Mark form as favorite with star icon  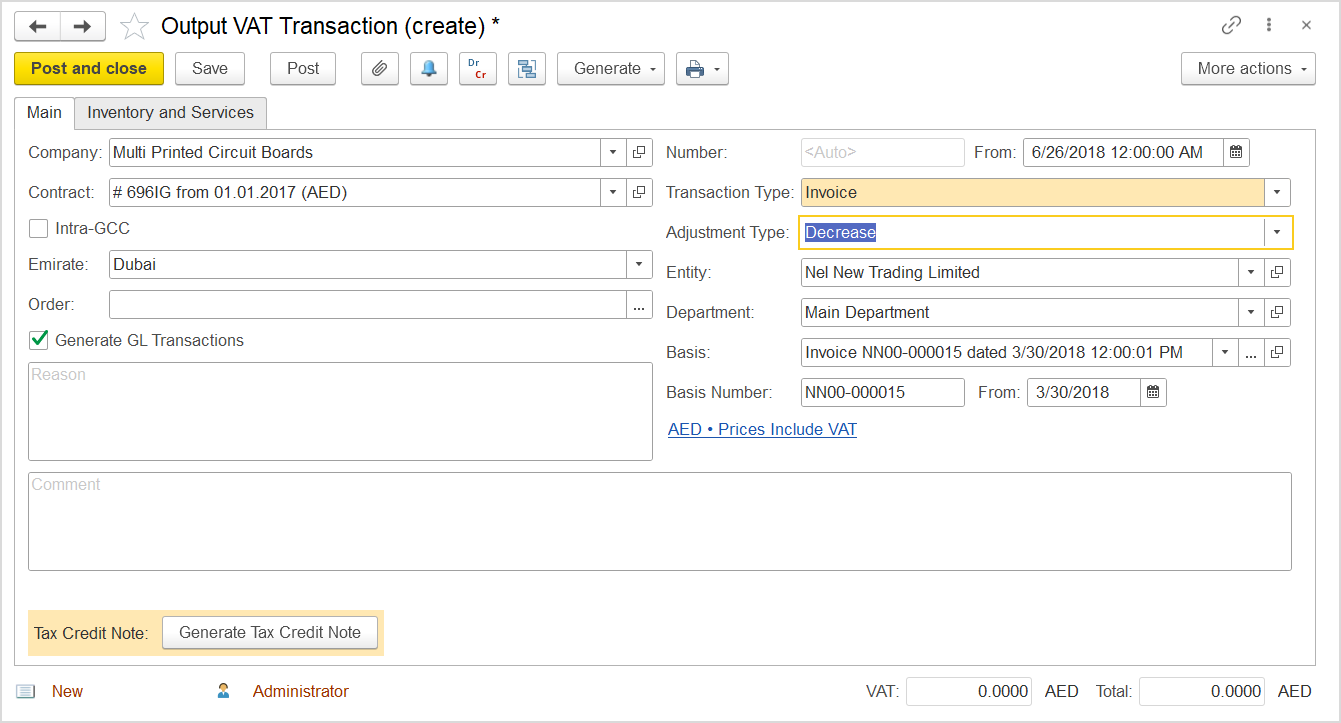134,26
